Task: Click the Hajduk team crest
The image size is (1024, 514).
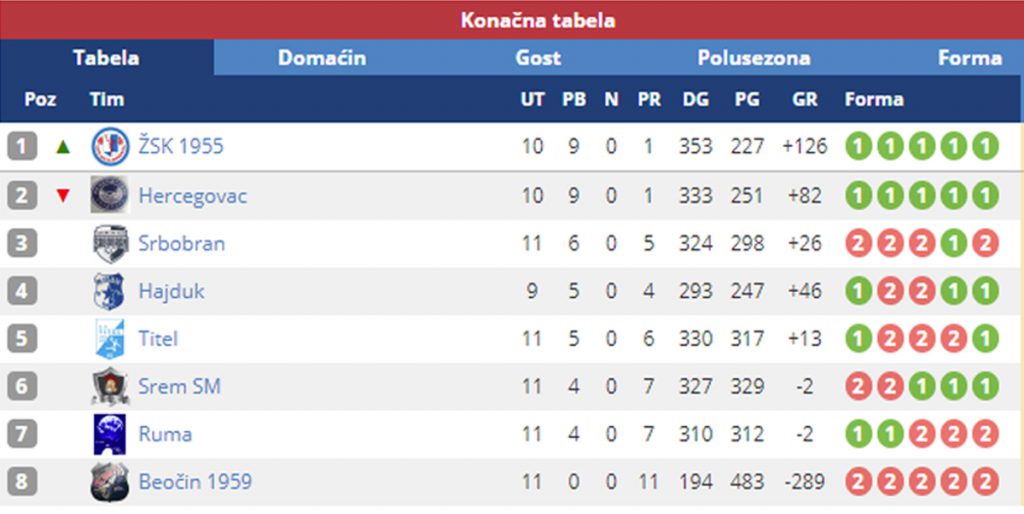Action: tap(109, 291)
